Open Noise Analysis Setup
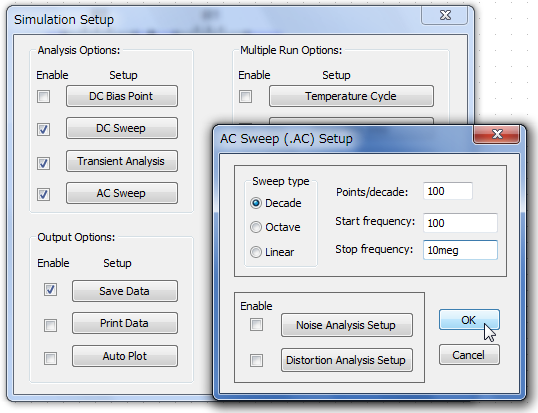The width and height of the screenshot is (538, 413). click(x=347, y=325)
